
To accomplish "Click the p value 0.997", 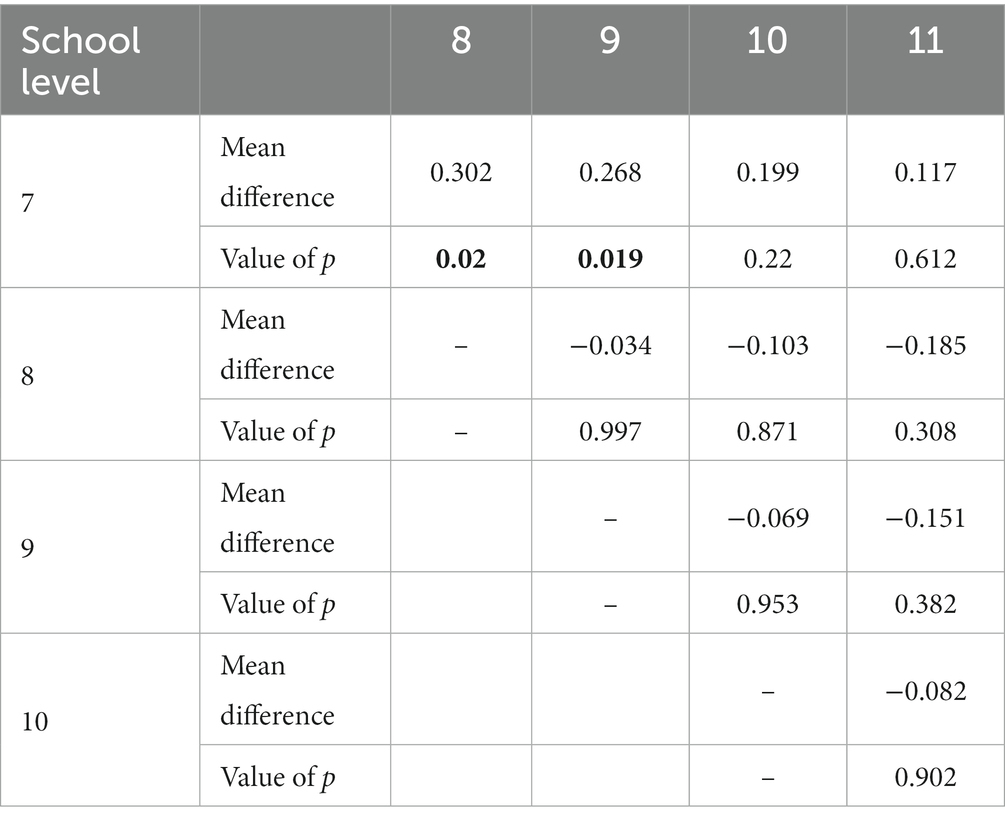I will [x=610, y=431].
